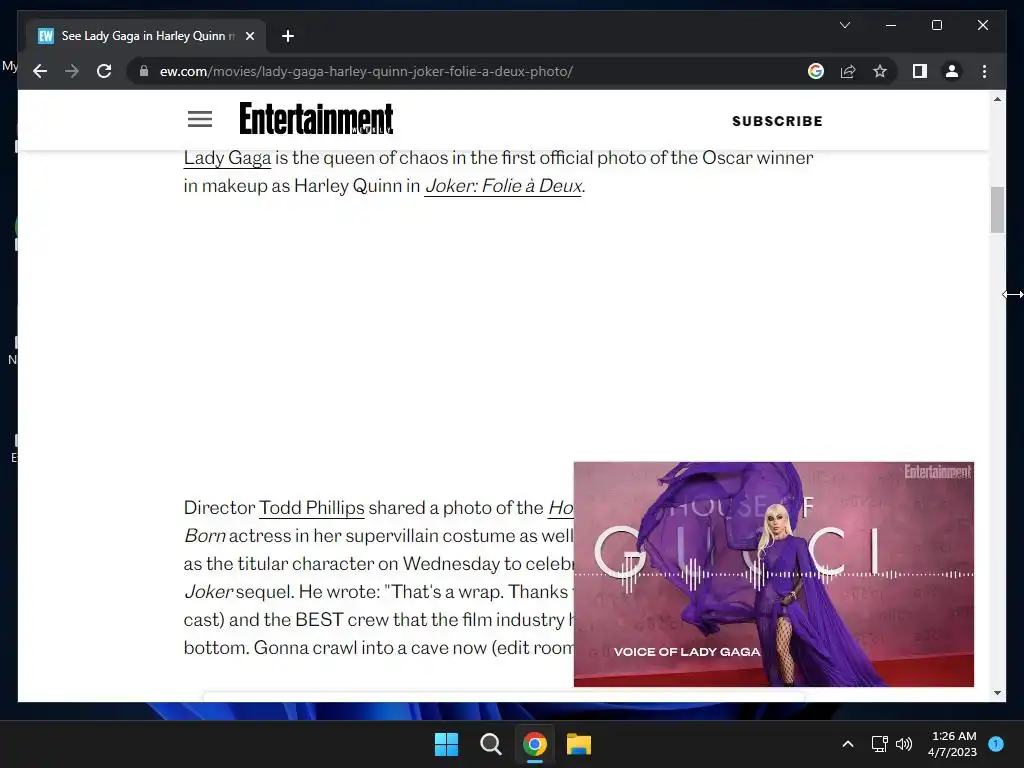
Task: Go back to the previous page
Action: click(x=40, y=71)
